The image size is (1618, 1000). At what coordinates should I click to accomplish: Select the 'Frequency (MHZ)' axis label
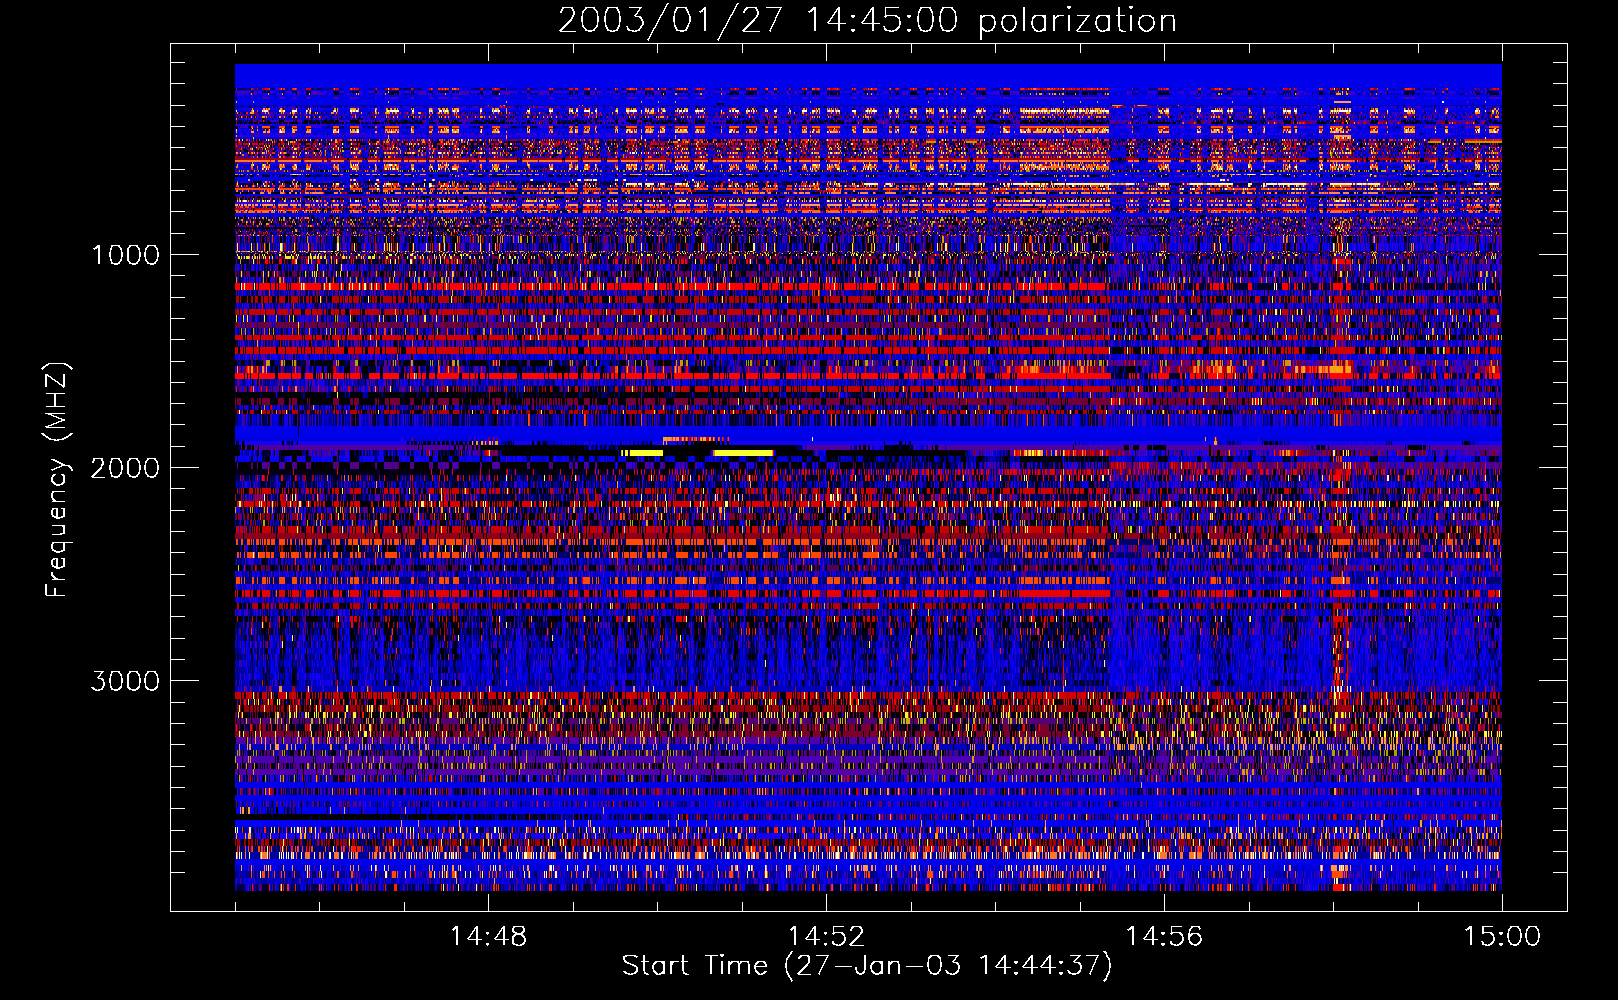pyautogui.click(x=58, y=480)
